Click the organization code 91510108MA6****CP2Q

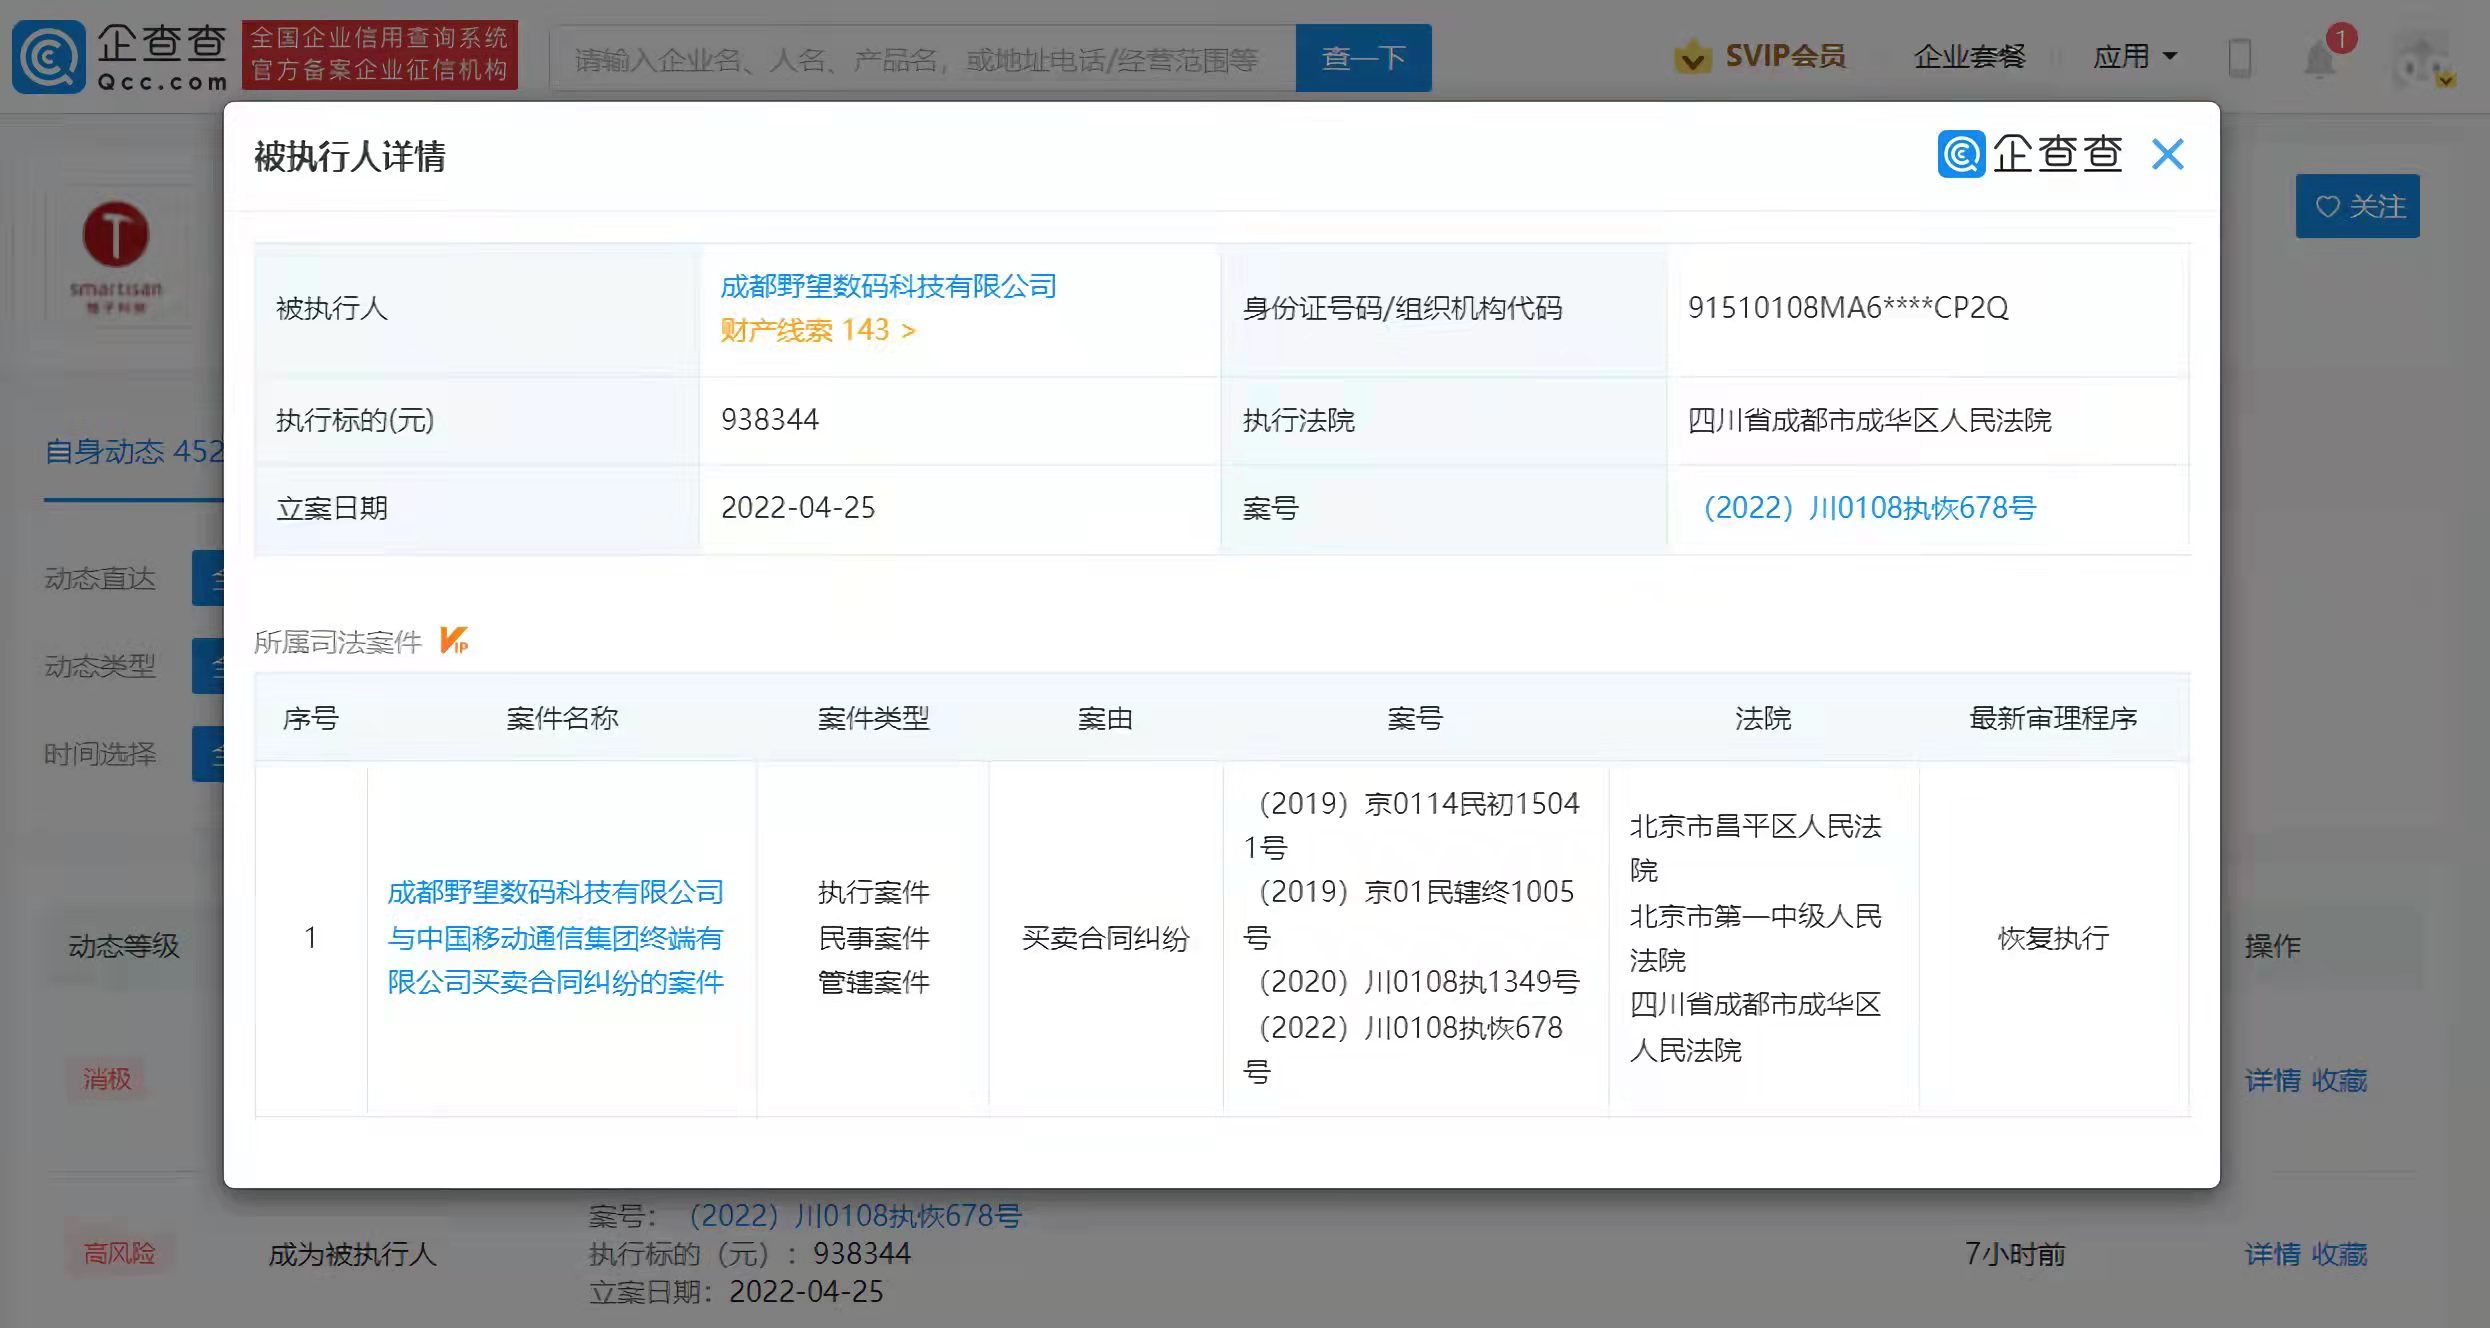[1848, 308]
